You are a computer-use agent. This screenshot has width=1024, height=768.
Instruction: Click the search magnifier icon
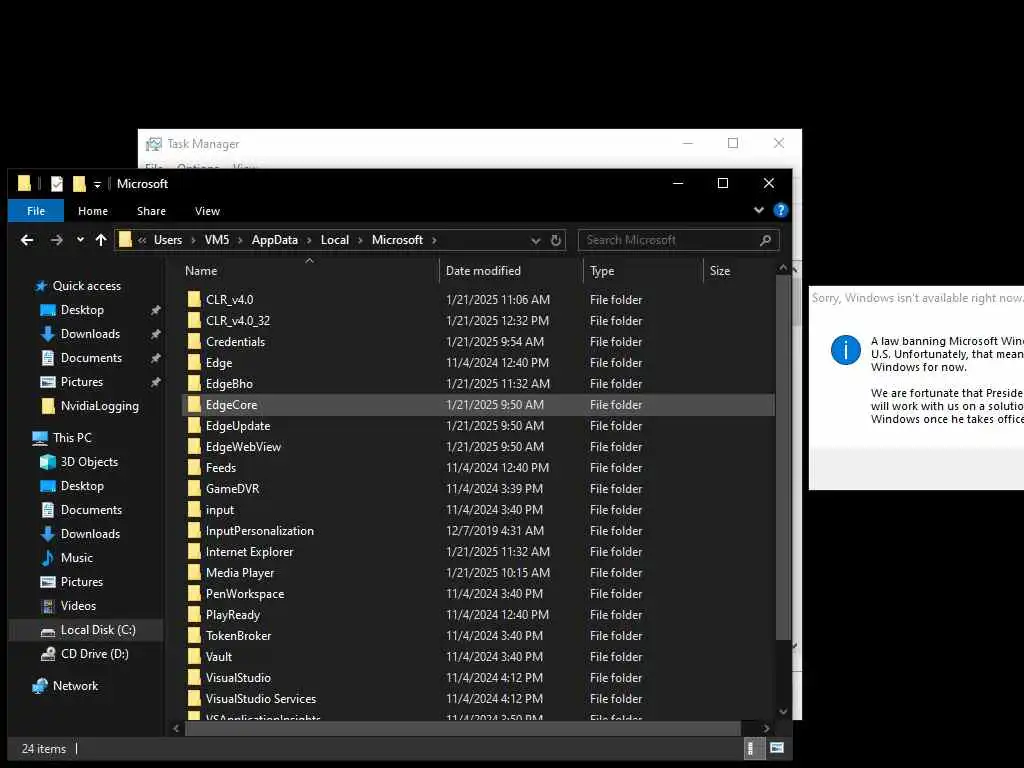pyautogui.click(x=765, y=240)
